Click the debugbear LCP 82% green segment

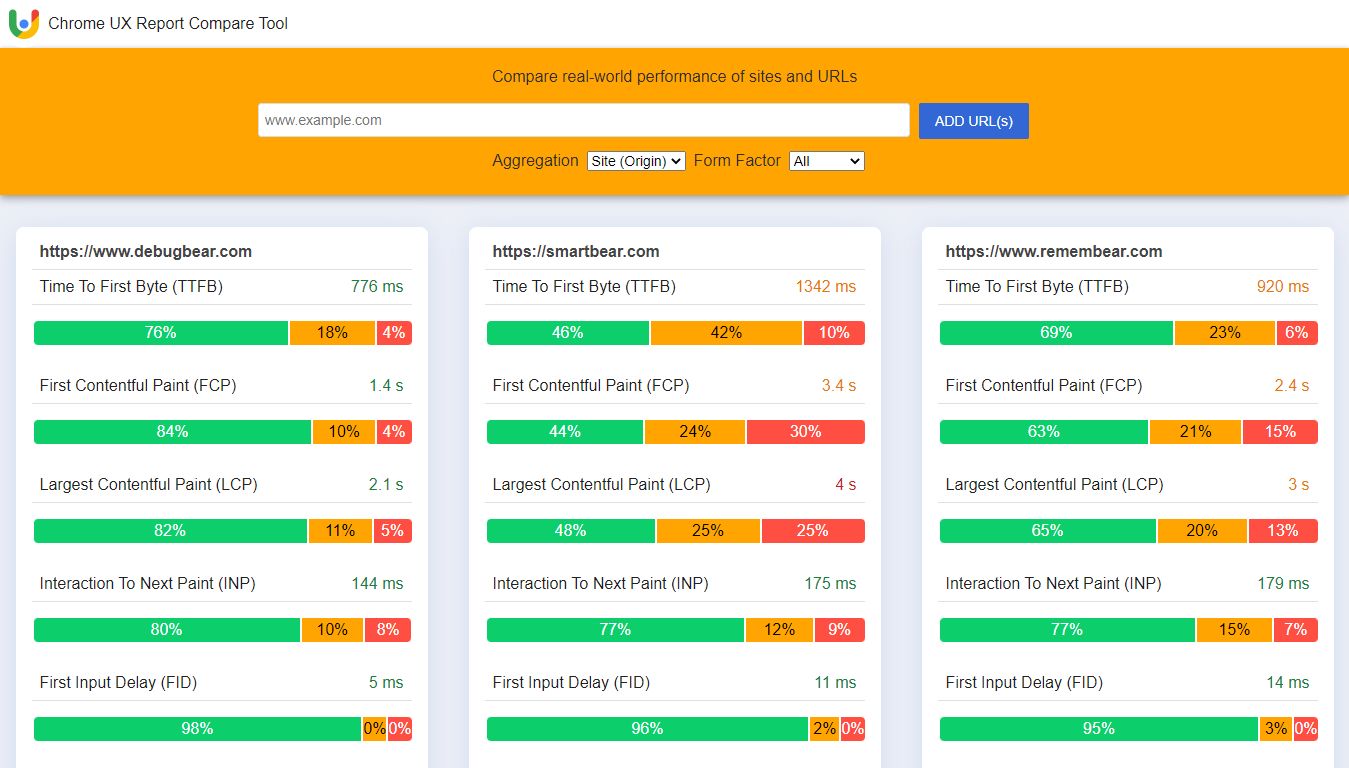[170, 531]
